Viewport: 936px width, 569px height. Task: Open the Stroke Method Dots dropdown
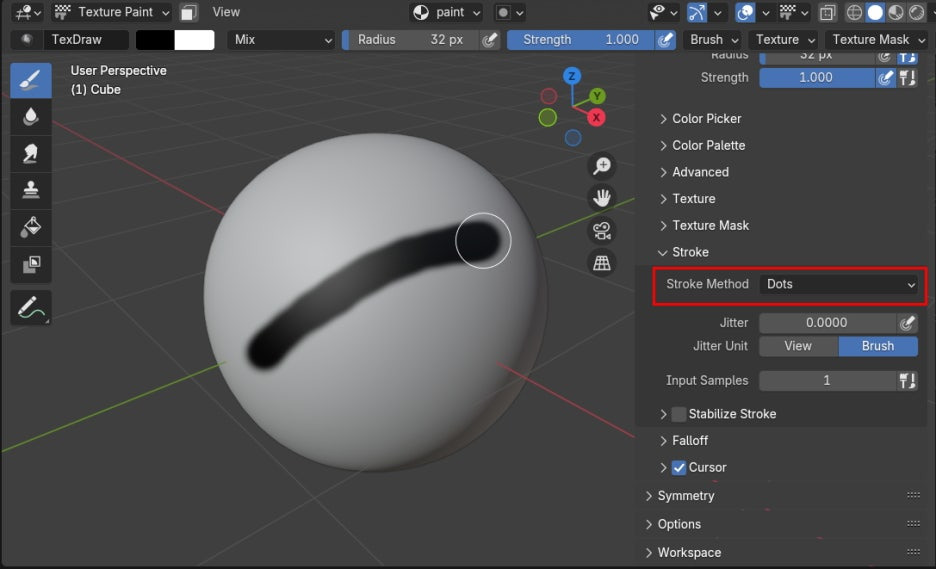pyautogui.click(x=839, y=284)
